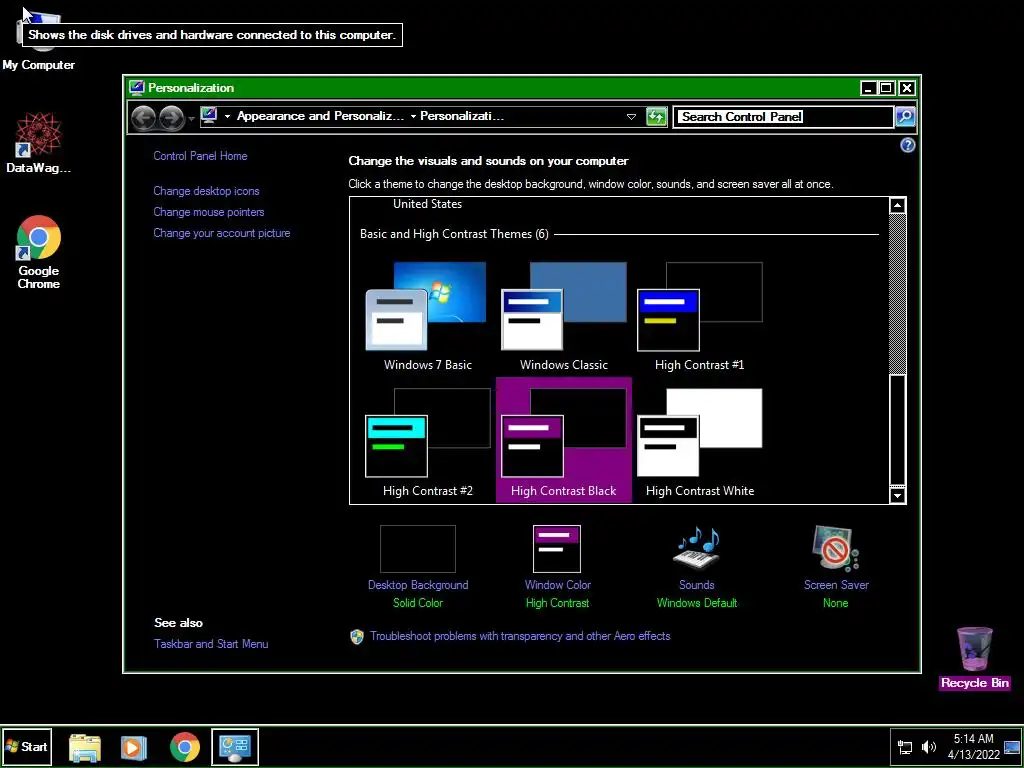
Task: Expand the arrow before Personalization breadcrumb
Action: pos(413,116)
